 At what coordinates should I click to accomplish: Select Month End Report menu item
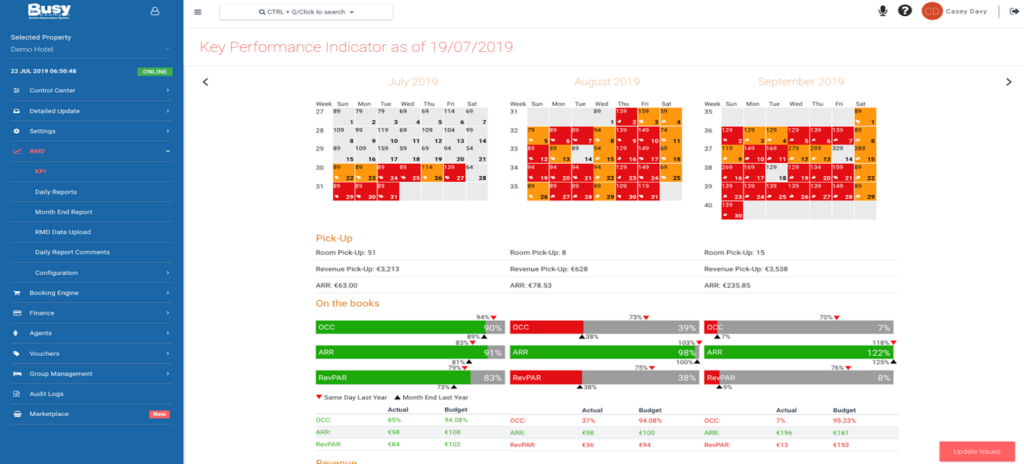click(63, 212)
